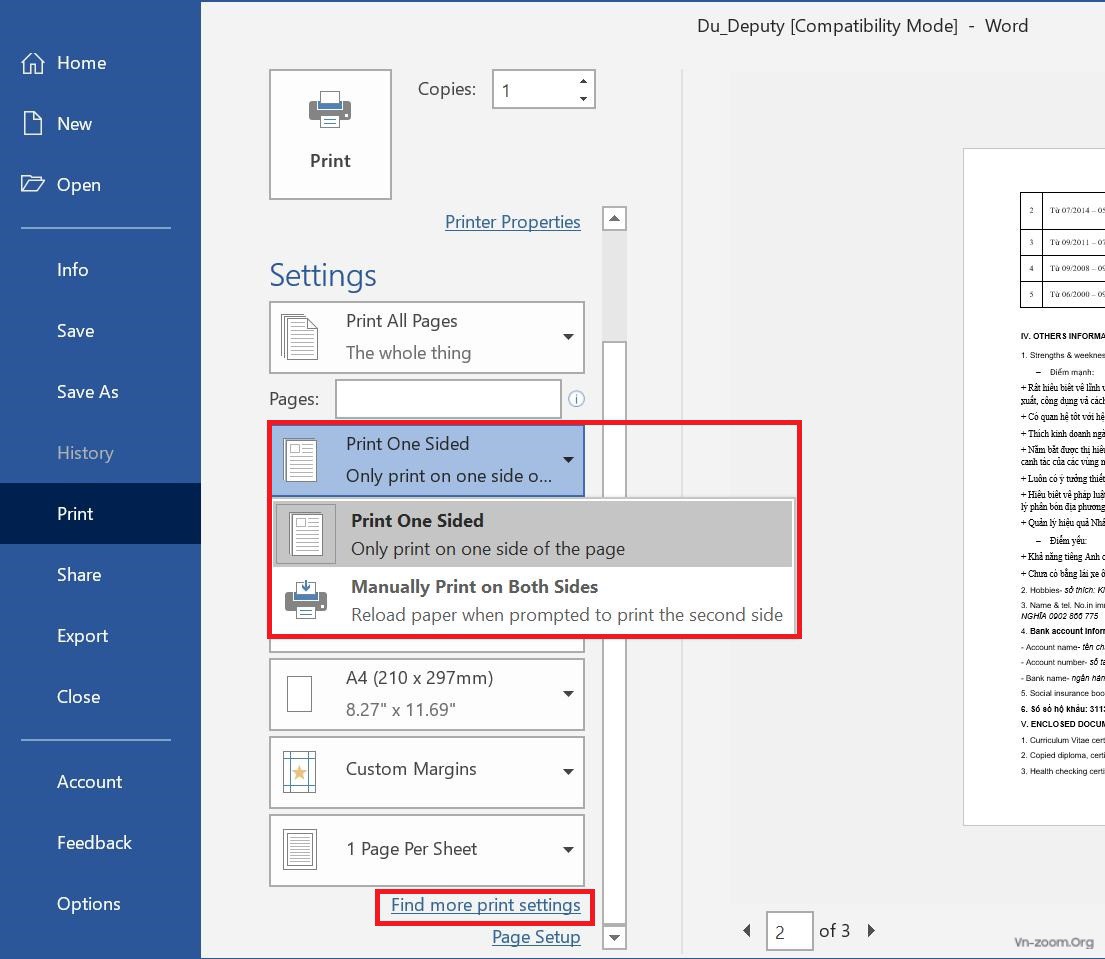This screenshot has height=959, width=1105.
Task: Click Find more print settings link
Action: click(485, 905)
